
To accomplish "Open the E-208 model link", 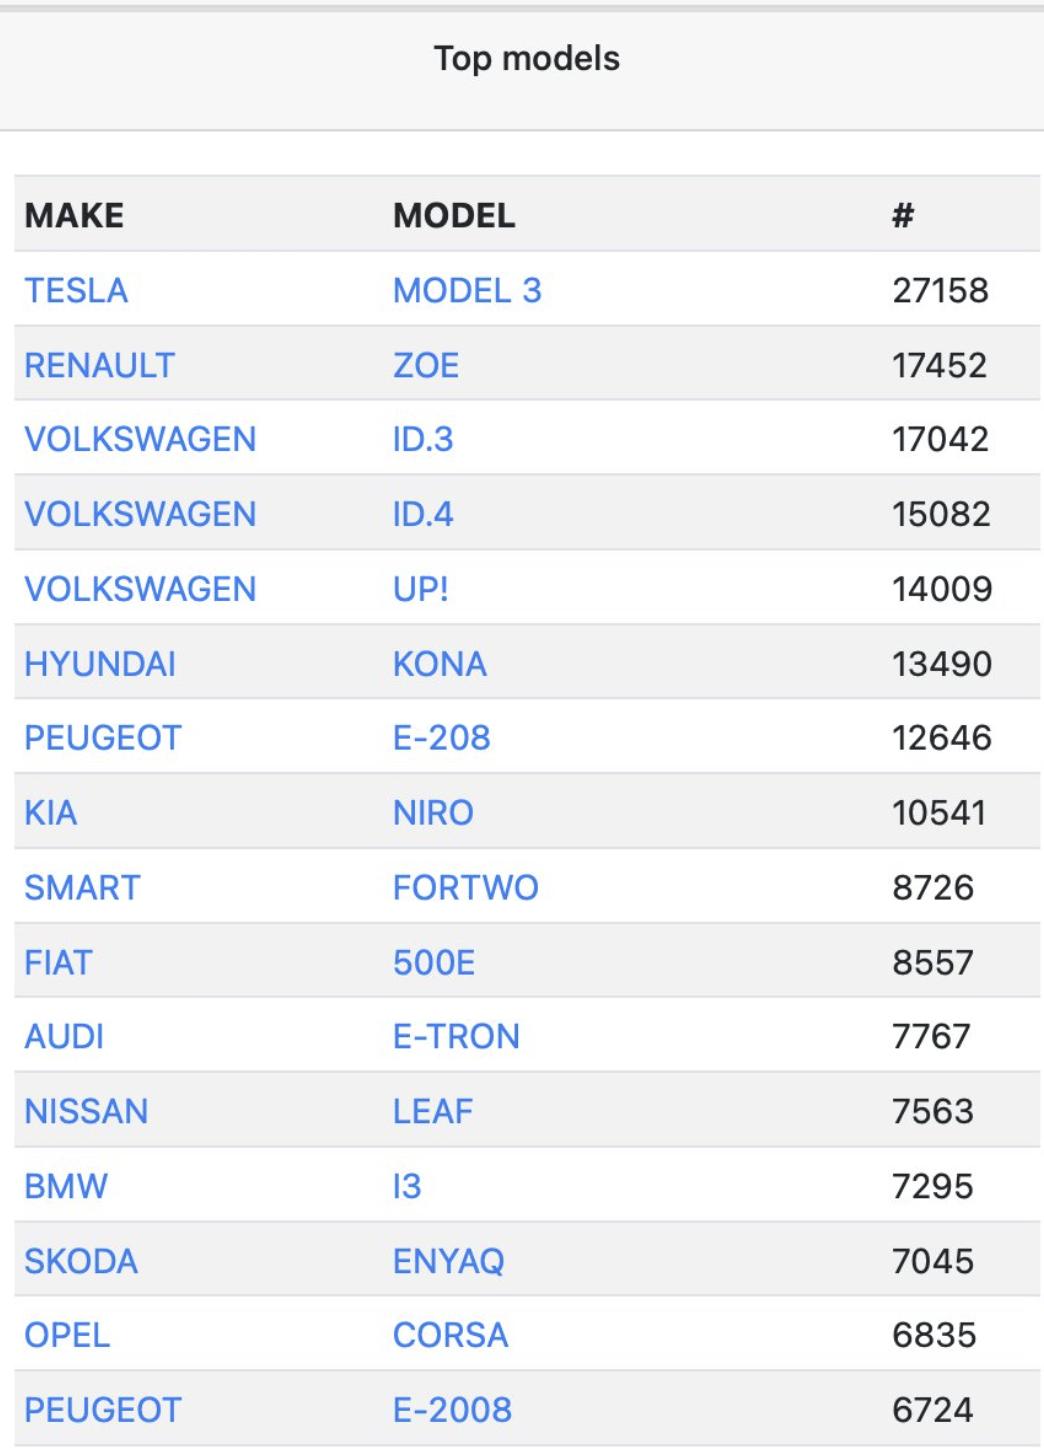I will (x=441, y=738).
